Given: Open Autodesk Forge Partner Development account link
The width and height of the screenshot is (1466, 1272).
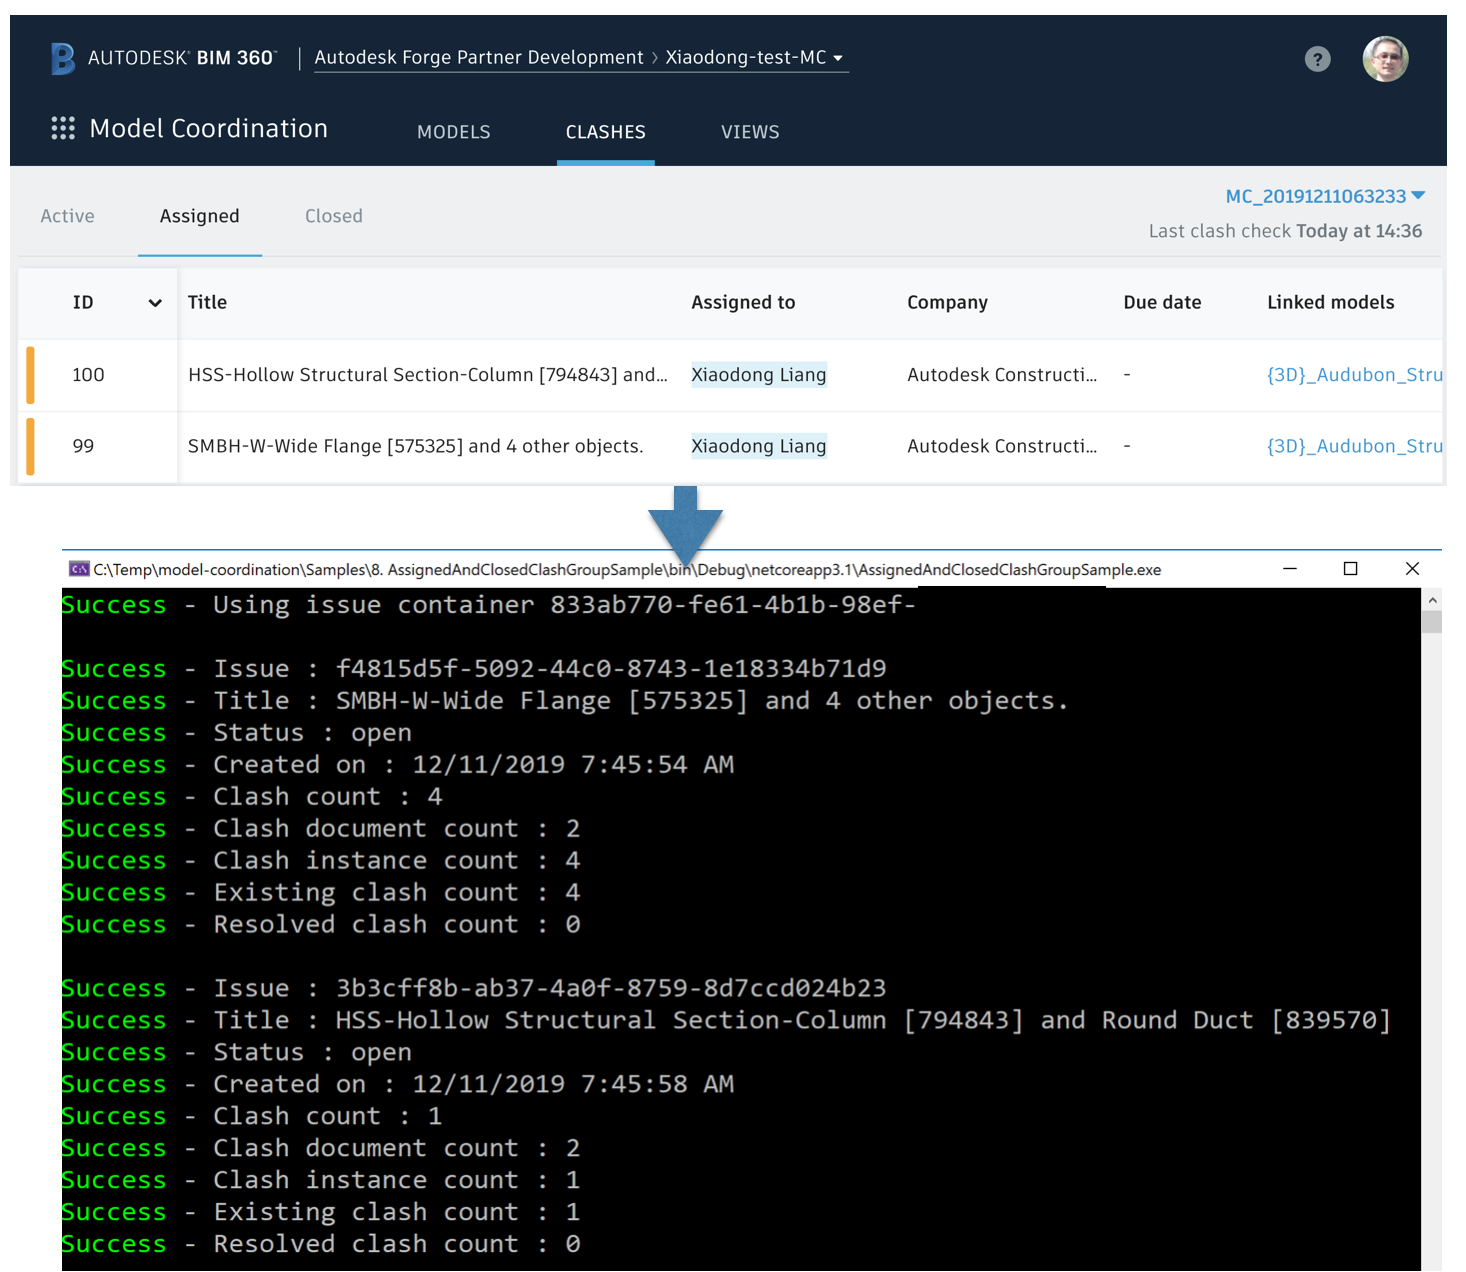Looking at the screenshot, I should (x=479, y=58).
